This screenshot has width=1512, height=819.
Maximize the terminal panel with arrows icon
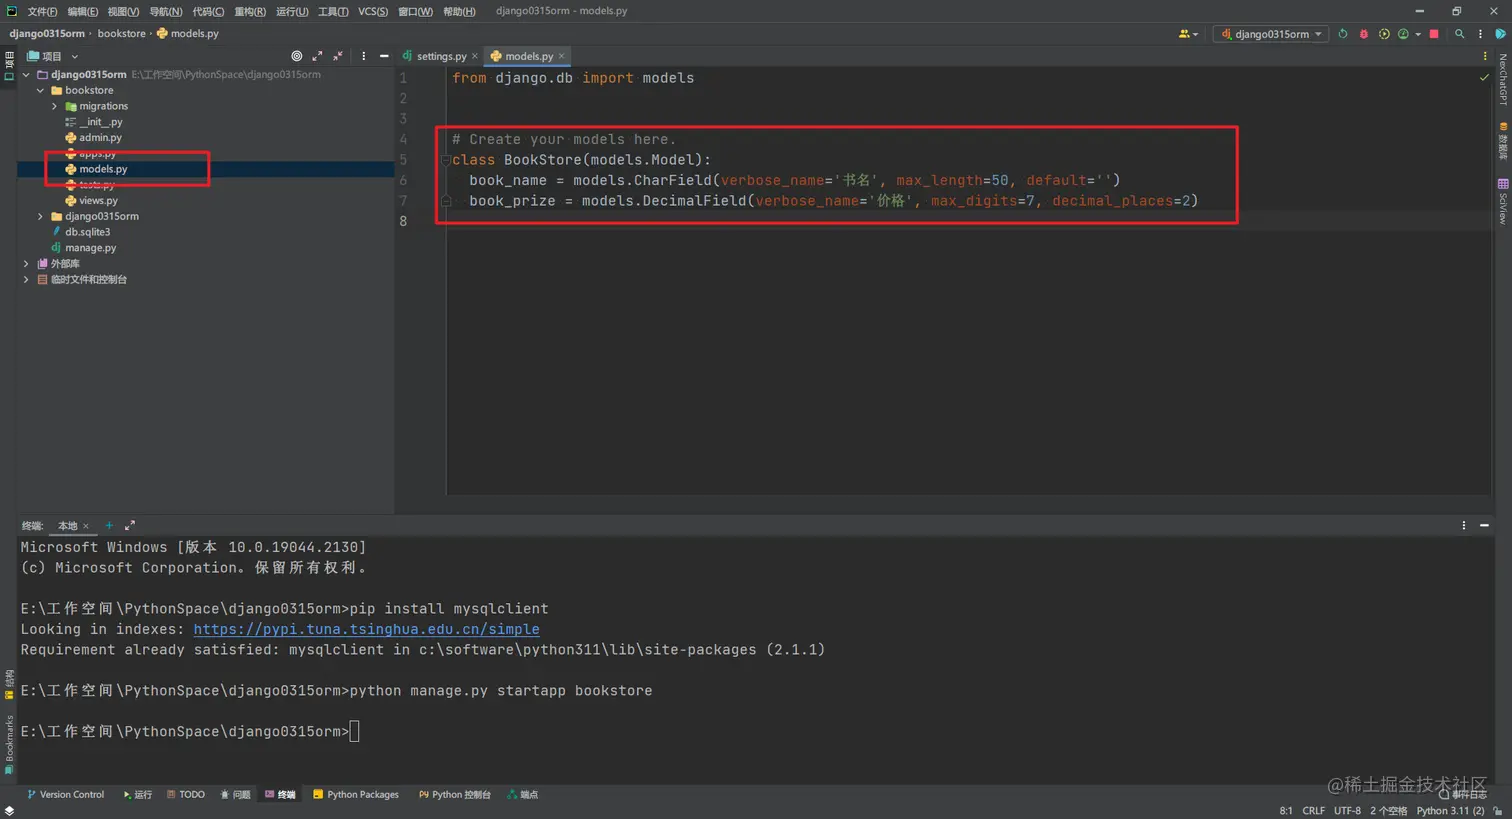click(130, 525)
